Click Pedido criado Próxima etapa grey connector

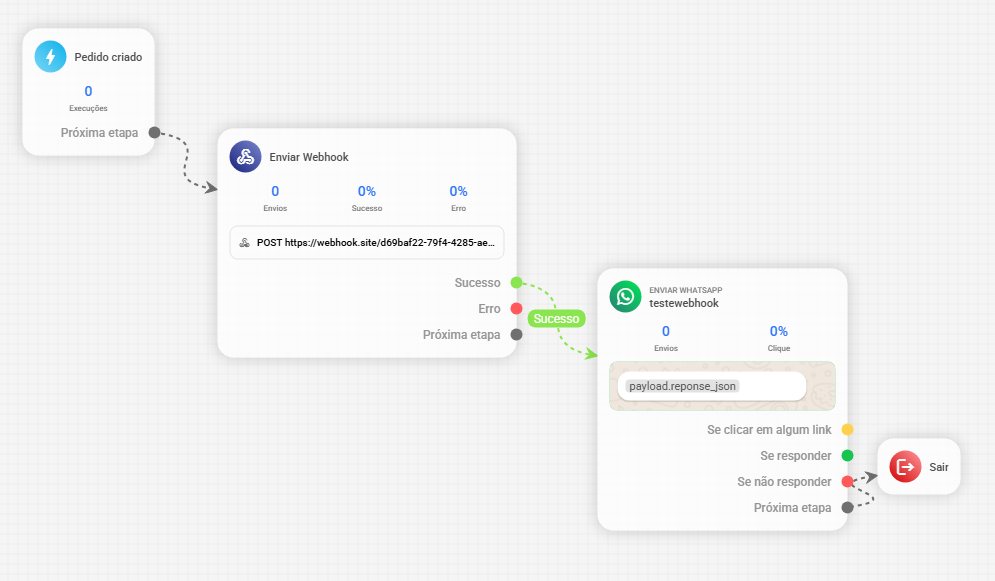154,133
